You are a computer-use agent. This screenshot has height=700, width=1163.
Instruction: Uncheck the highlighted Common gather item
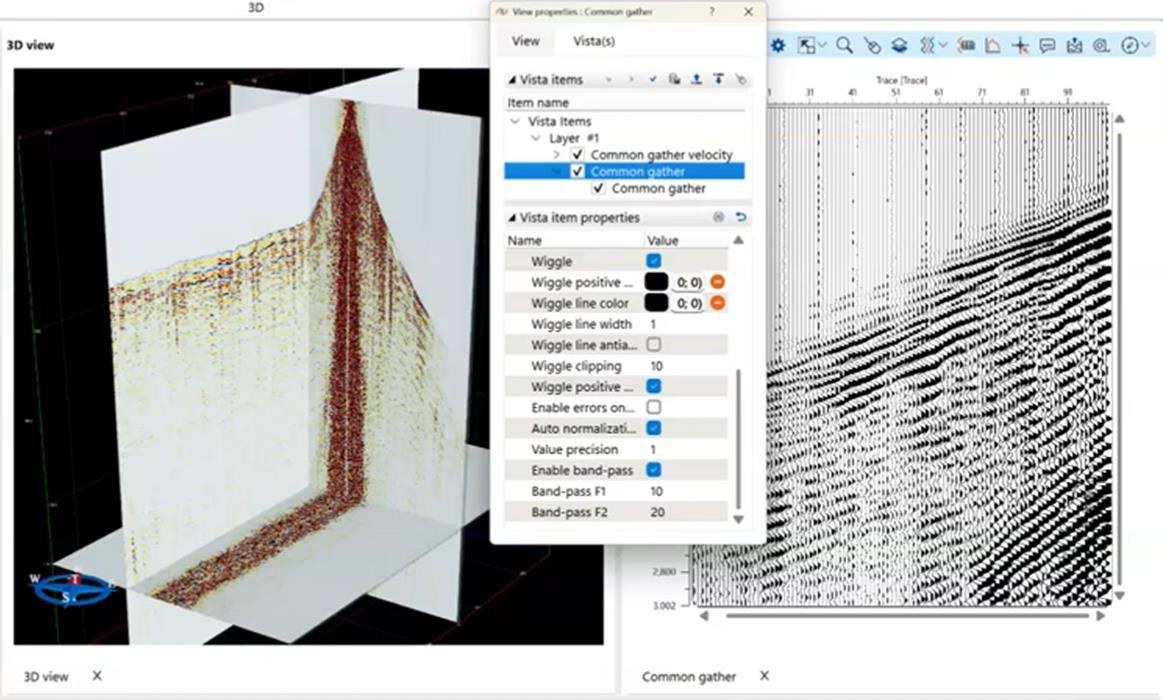click(x=577, y=171)
